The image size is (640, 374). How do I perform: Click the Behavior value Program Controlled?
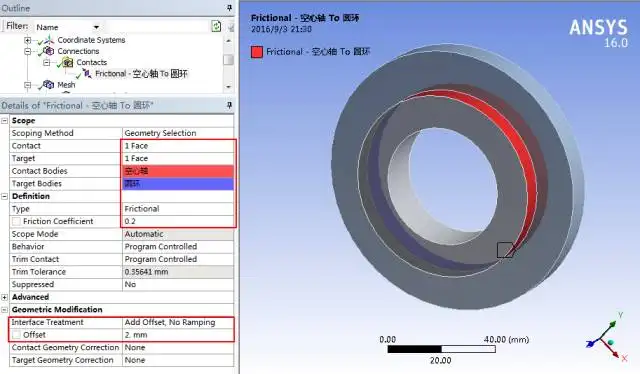[178, 247]
